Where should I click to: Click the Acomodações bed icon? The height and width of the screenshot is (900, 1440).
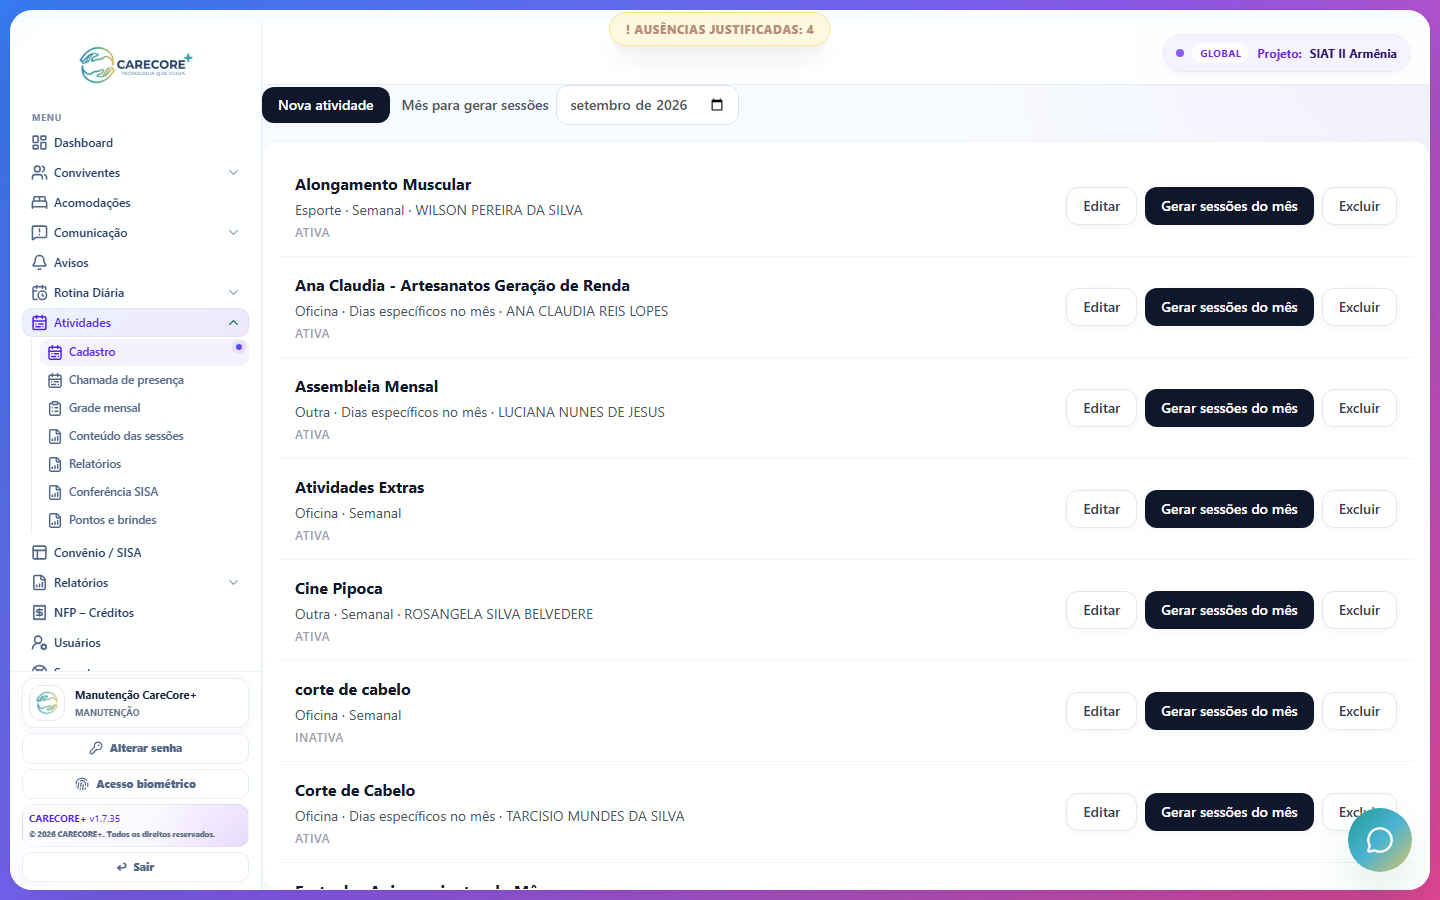[x=39, y=203]
